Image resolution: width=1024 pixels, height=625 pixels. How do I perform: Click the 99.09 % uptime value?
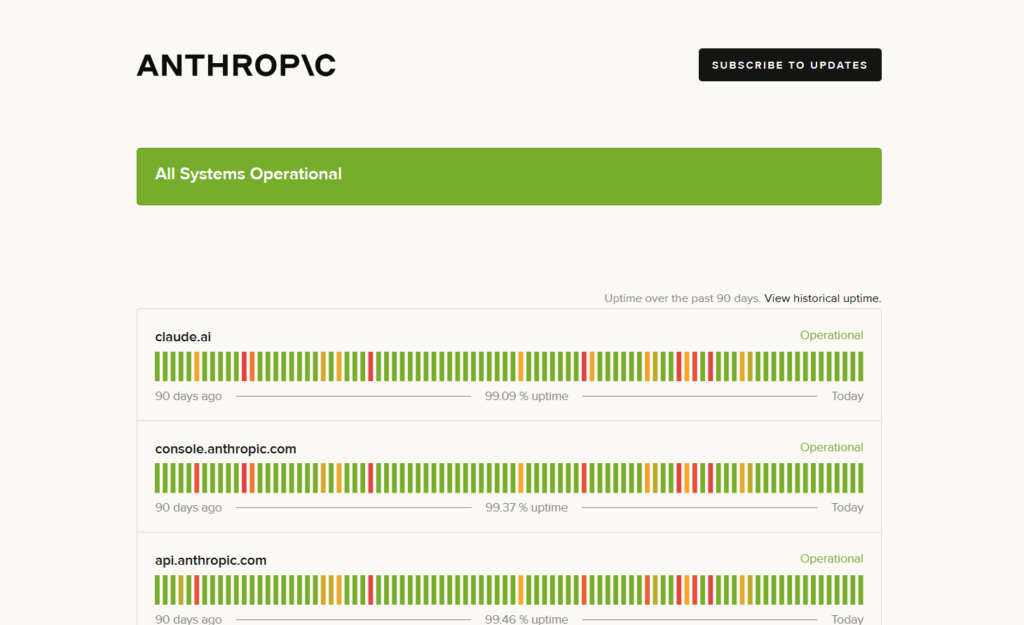(526, 396)
